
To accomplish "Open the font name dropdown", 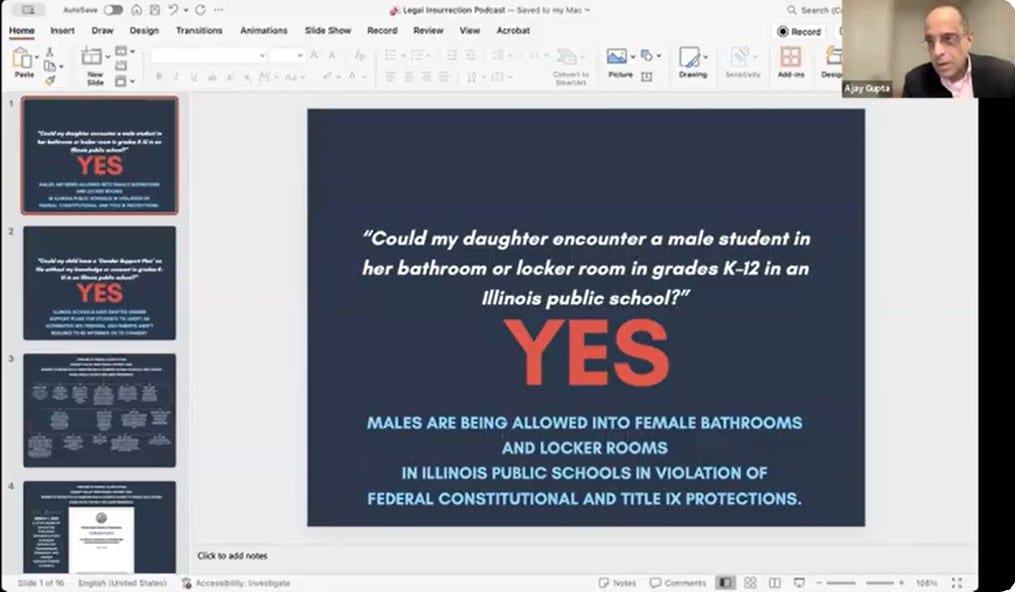I will 262,56.
